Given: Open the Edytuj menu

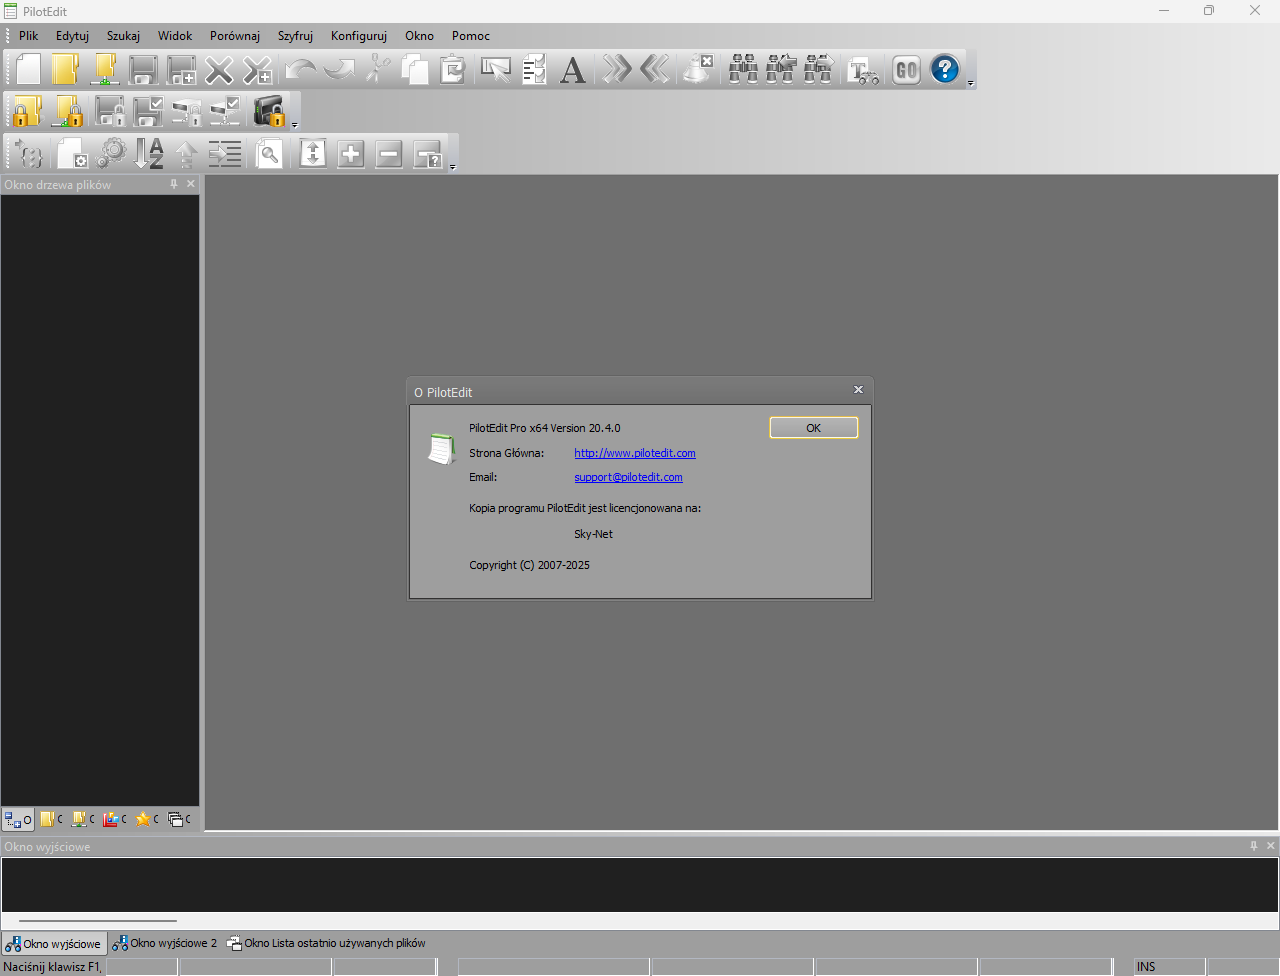Looking at the screenshot, I should 72,36.
